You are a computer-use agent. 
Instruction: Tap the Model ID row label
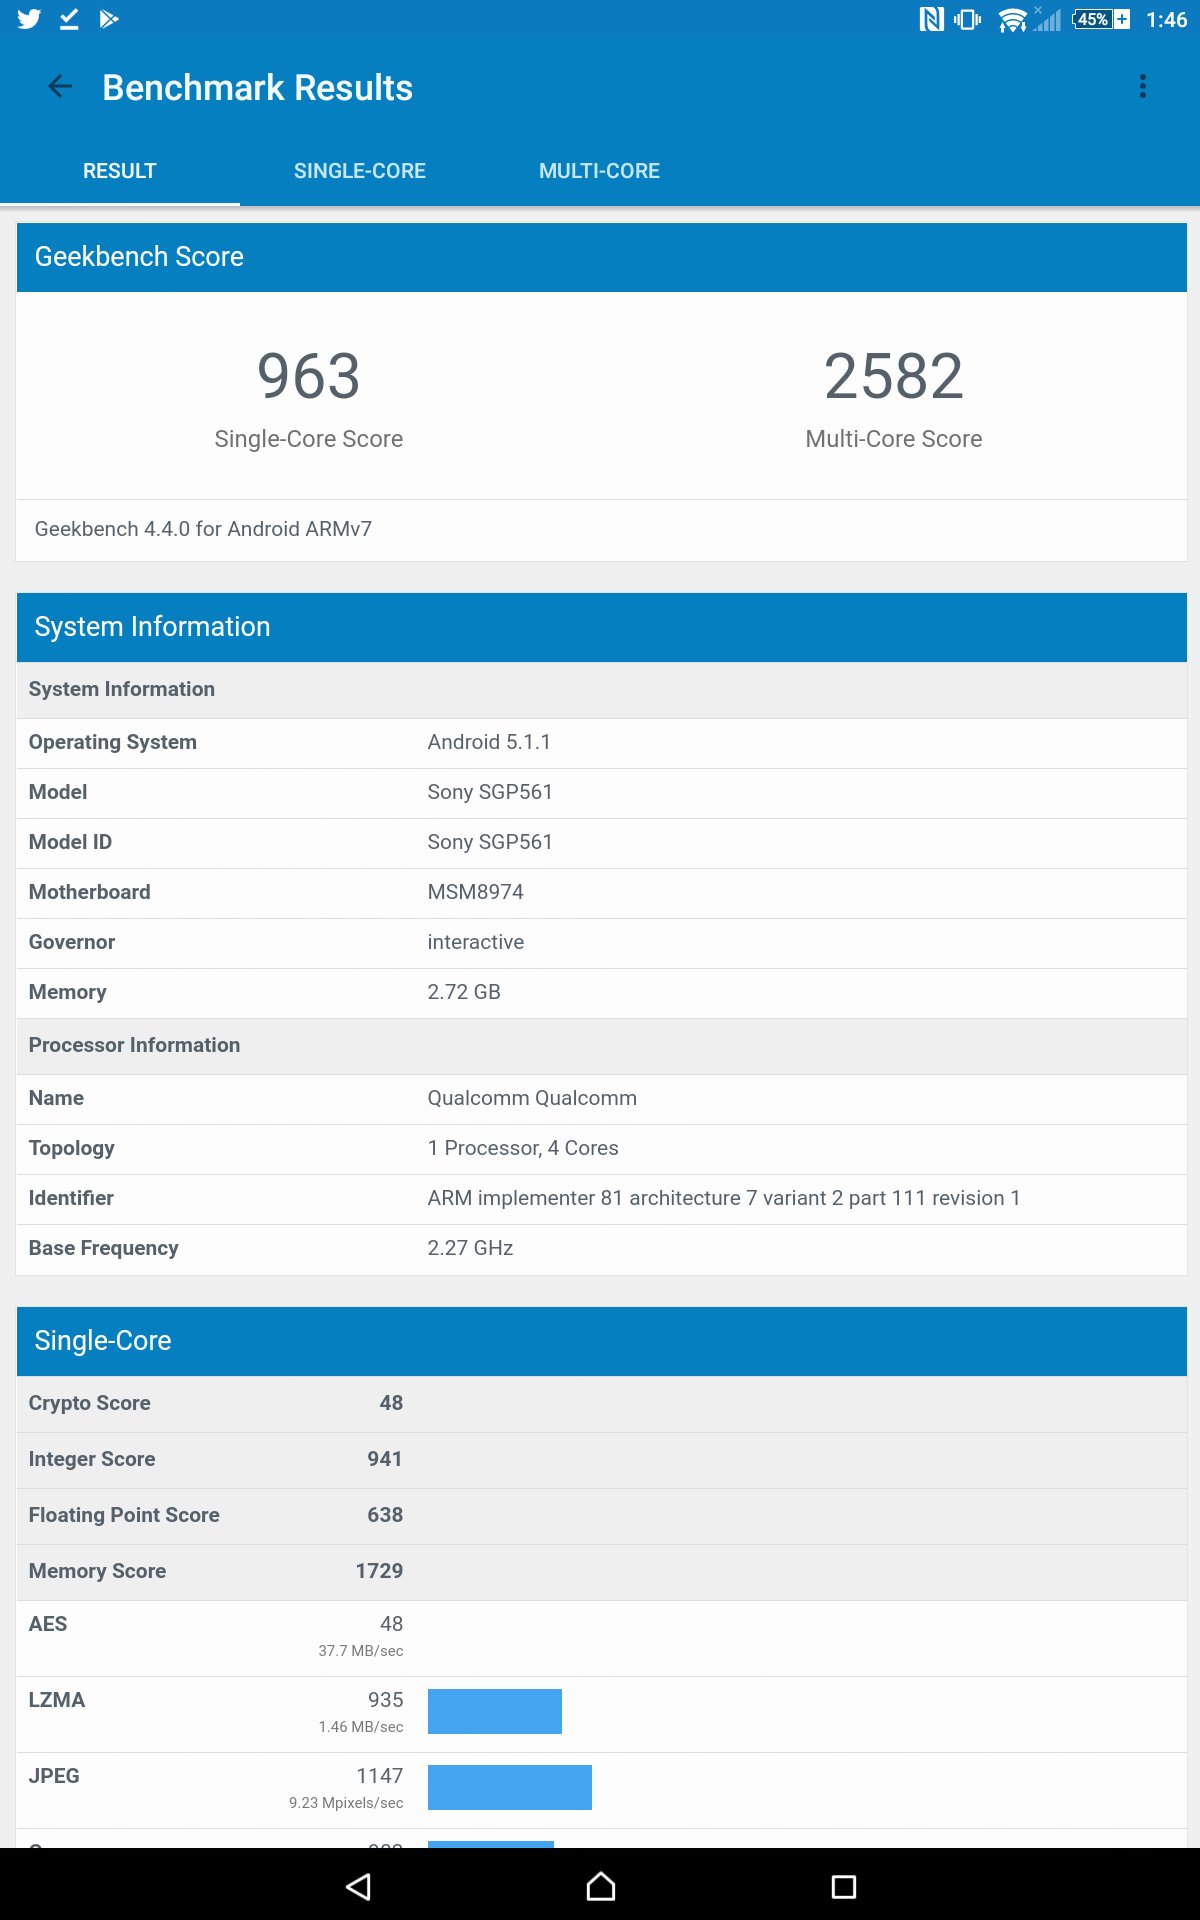click(x=70, y=842)
